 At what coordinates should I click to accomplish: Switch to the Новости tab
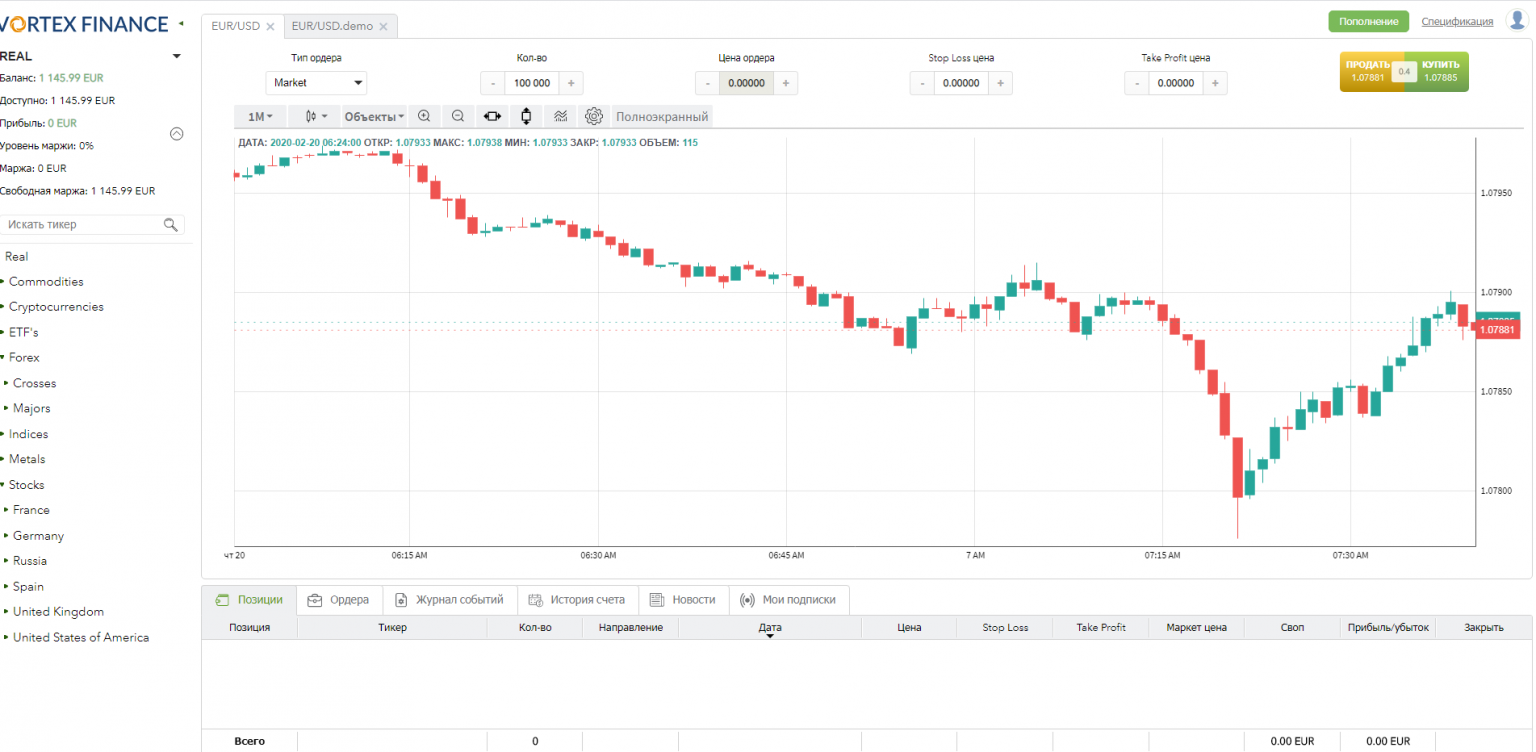click(x=683, y=600)
